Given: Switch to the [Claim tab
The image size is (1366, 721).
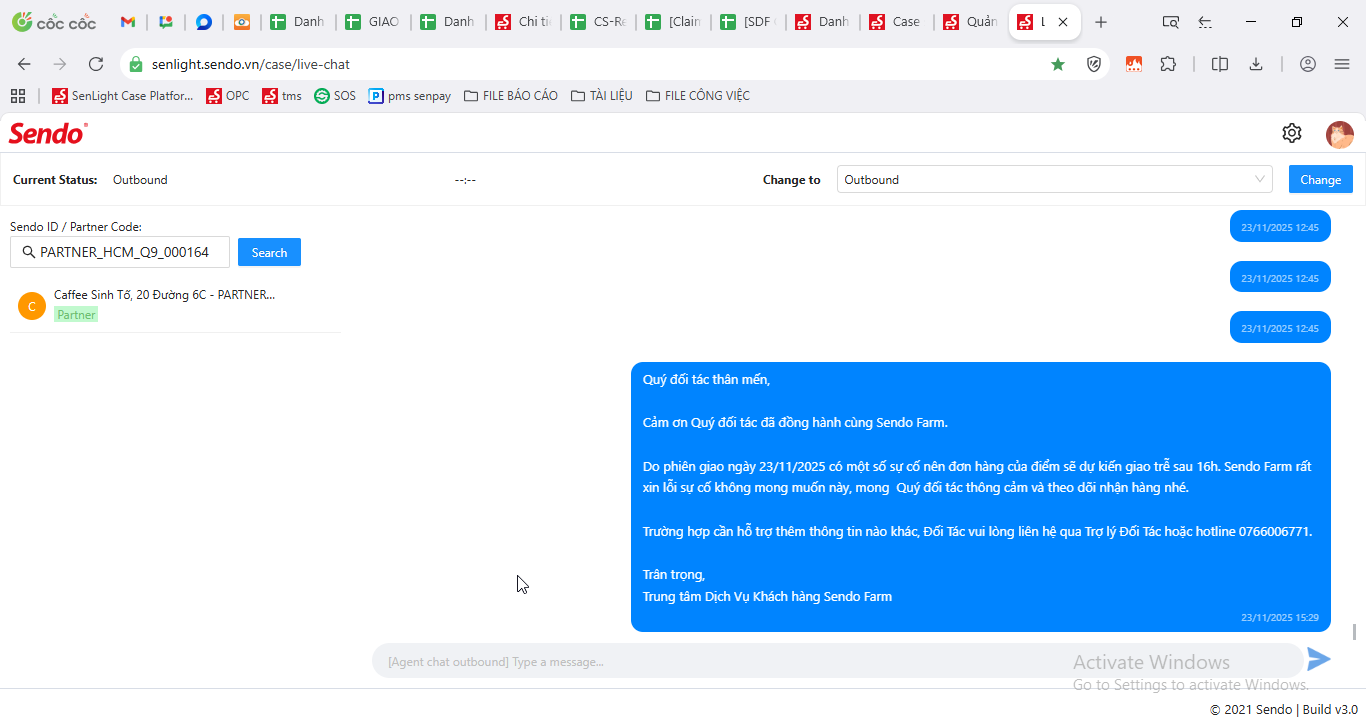Looking at the screenshot, I should click(673, 22).
